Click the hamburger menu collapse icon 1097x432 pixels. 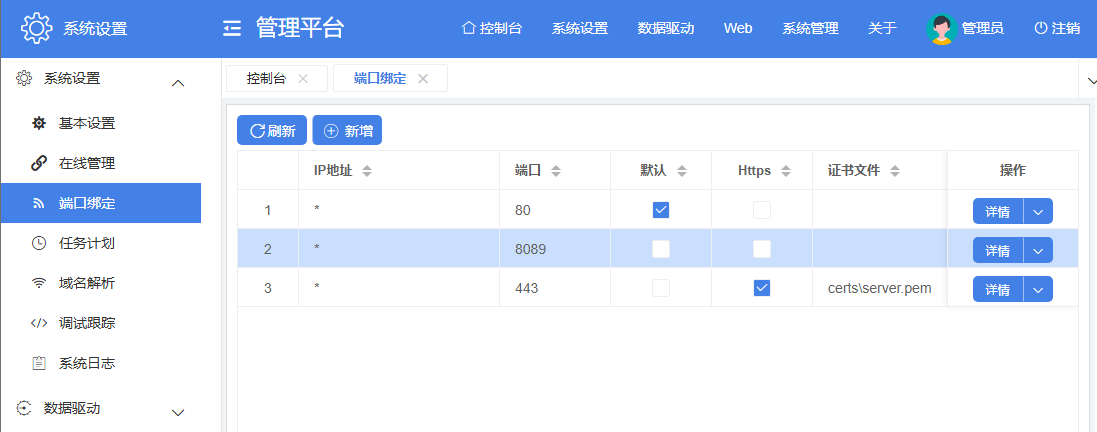tap(232, 29)
